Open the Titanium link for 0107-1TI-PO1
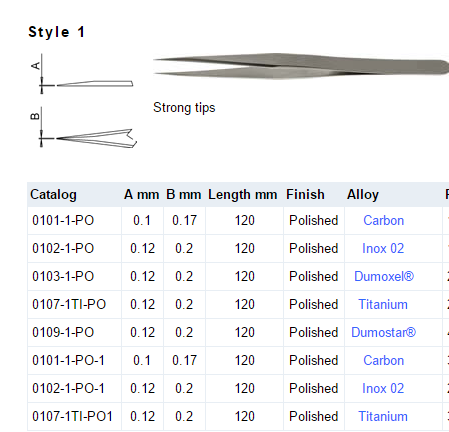This screenshot has width=449, height=432. pos(383,417)
